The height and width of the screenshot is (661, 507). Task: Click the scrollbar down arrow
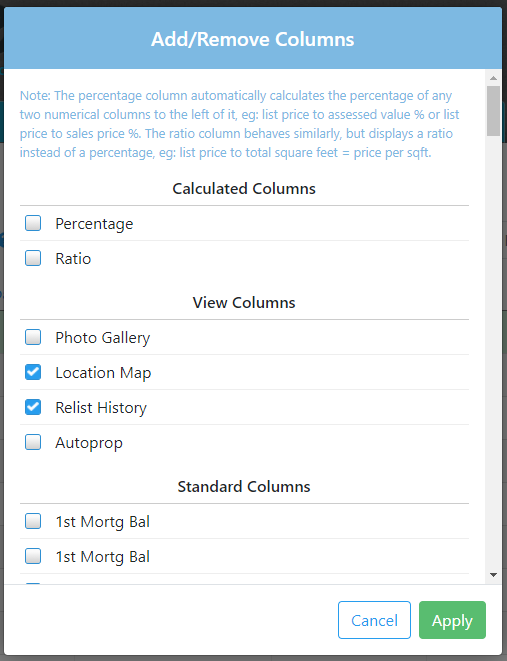point(493,575)
